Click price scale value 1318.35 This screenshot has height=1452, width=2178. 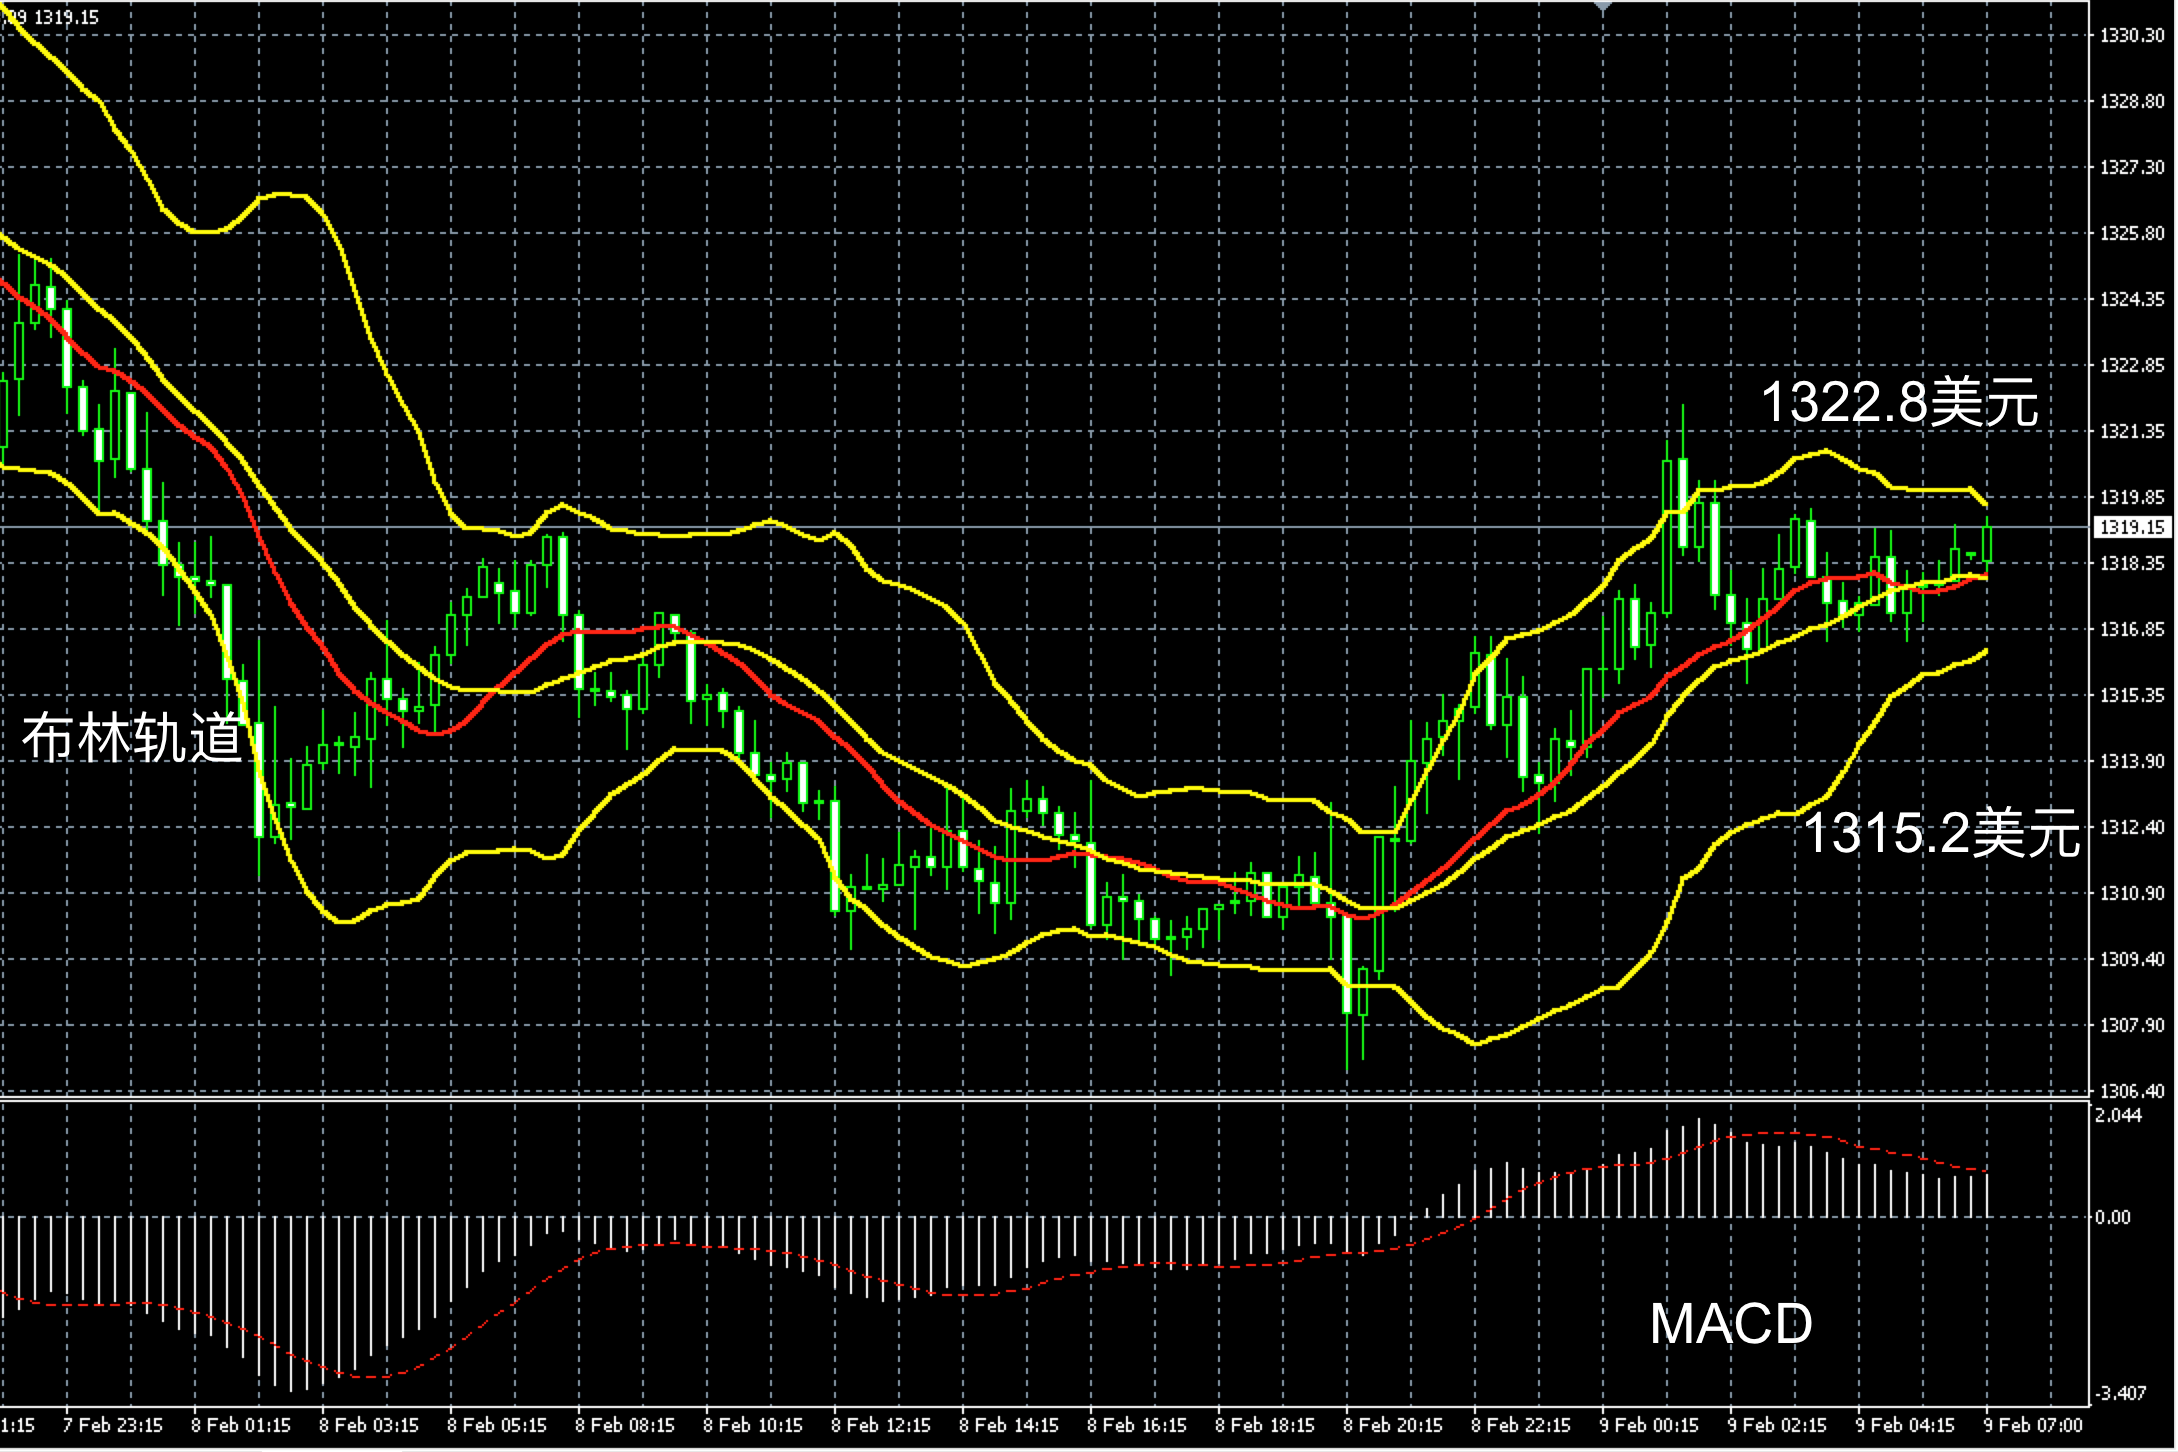click(x=2131, y=563)
